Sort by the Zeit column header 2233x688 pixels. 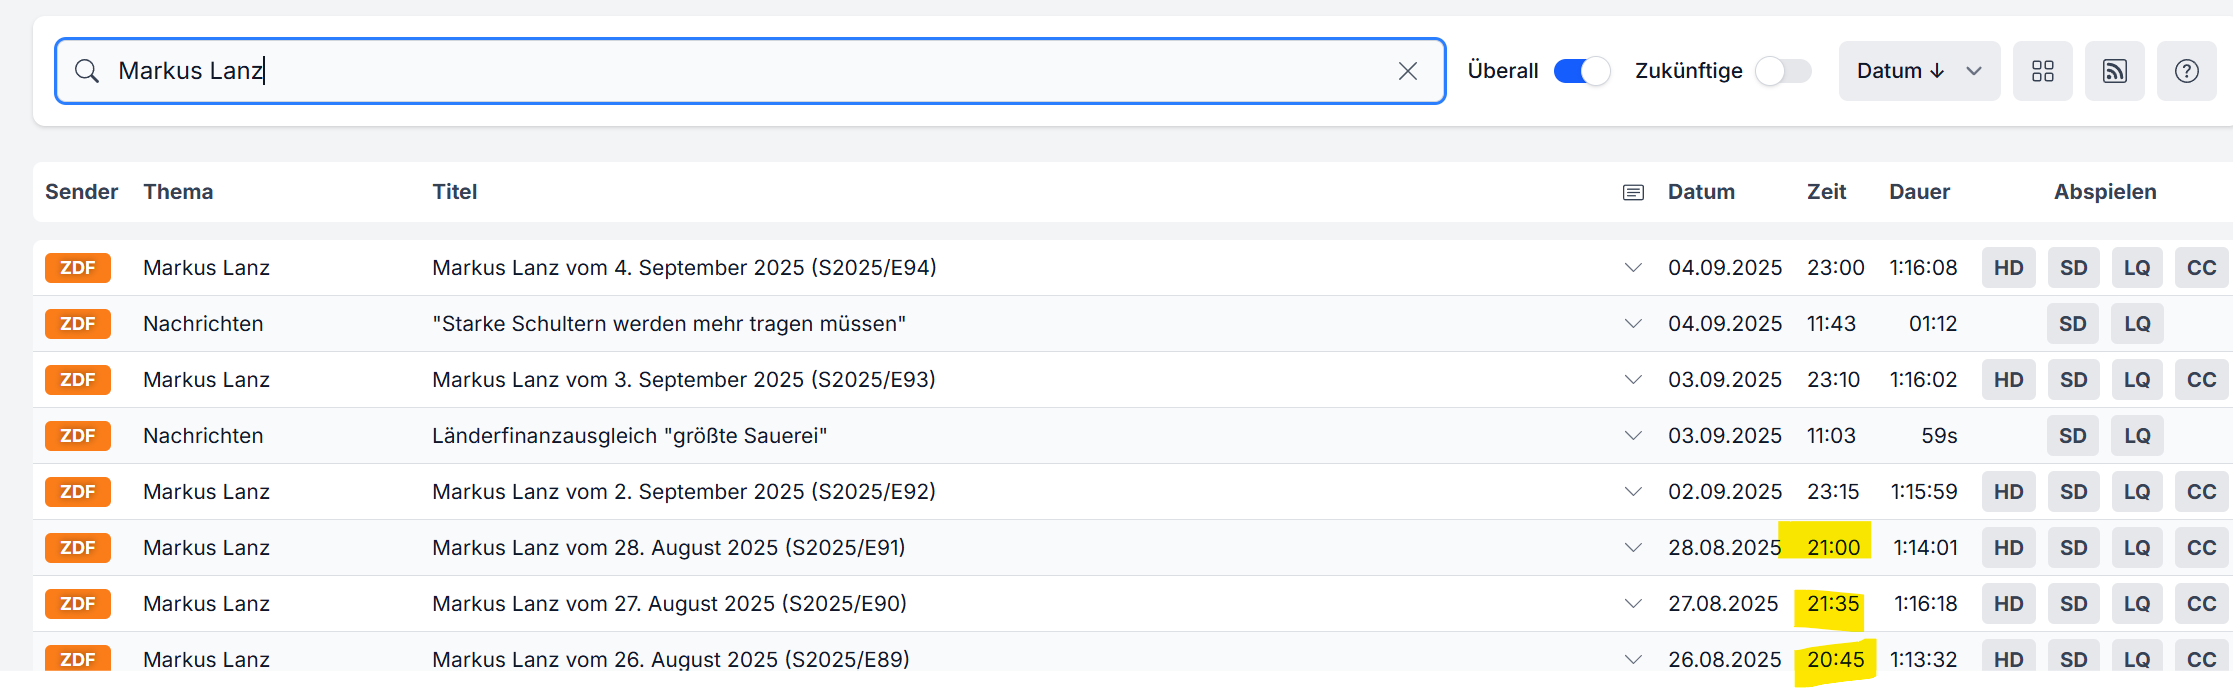pos(1827,192)
